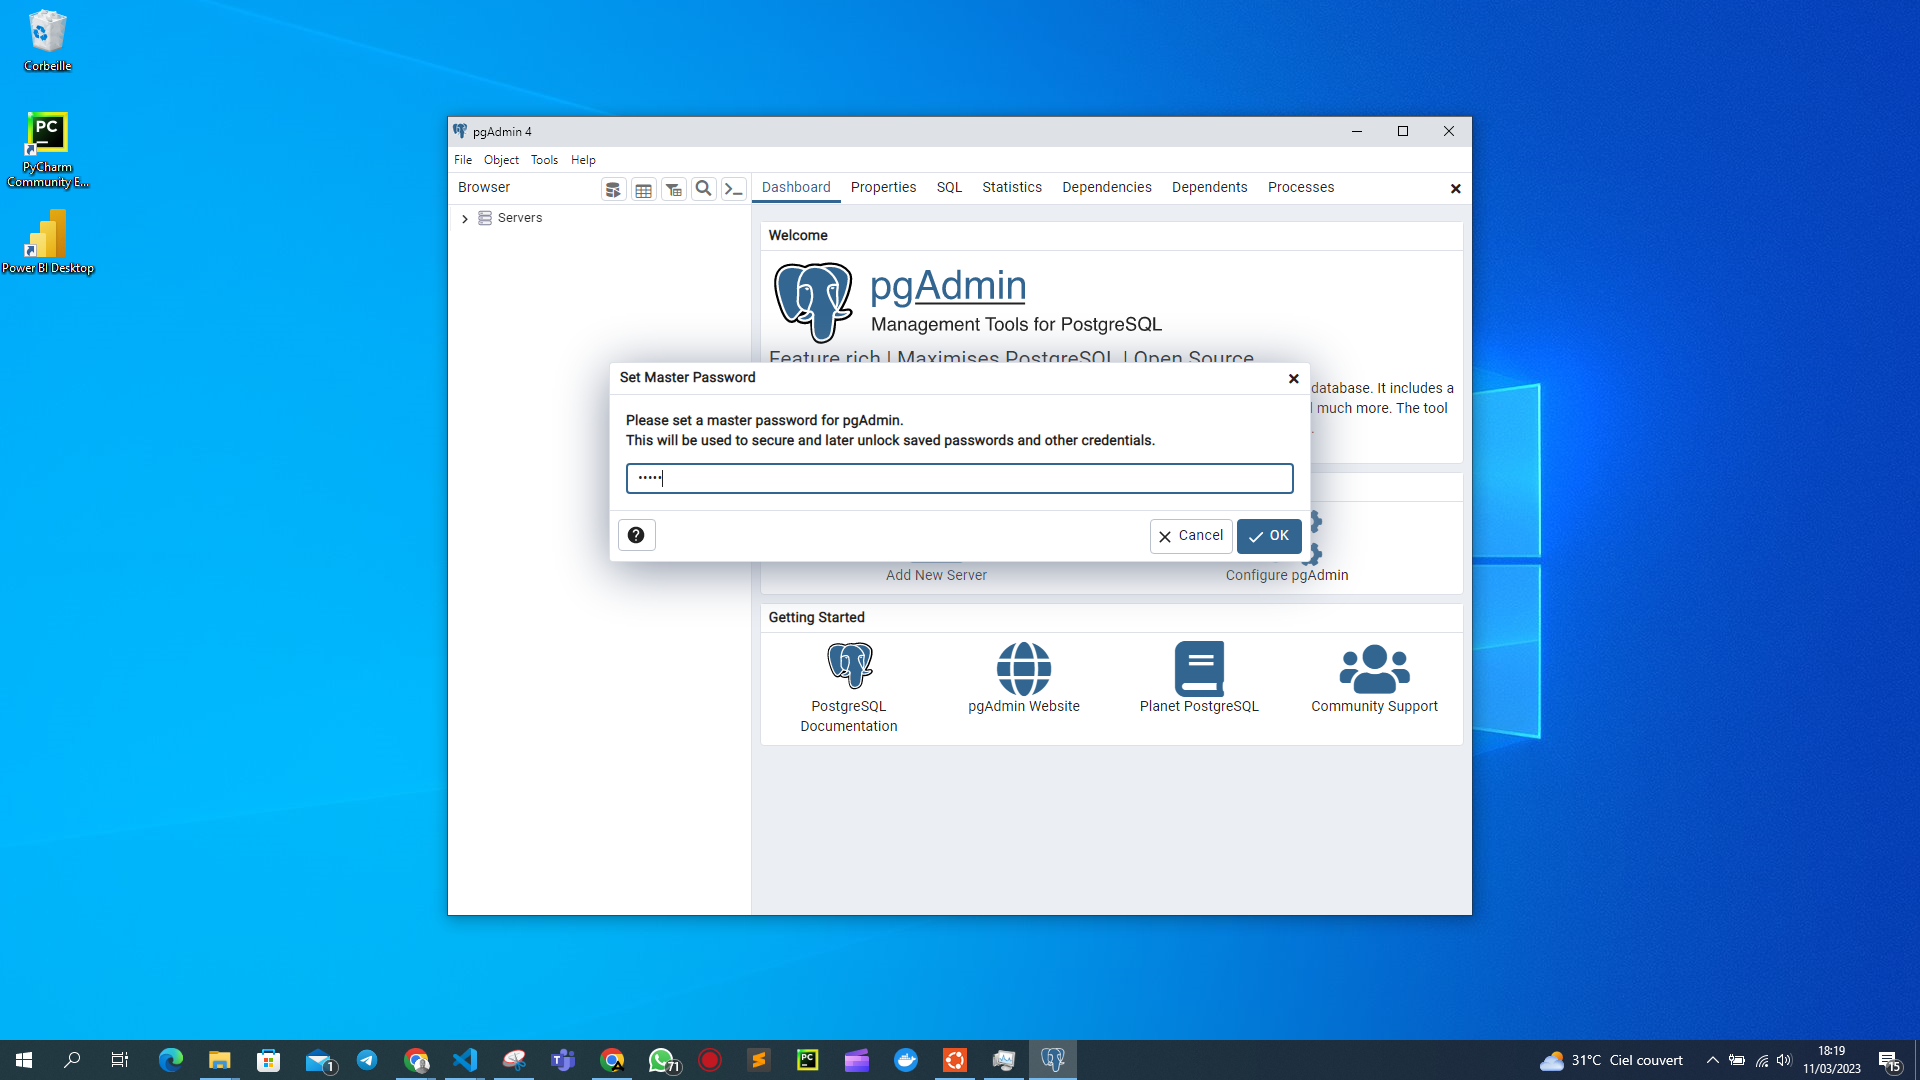Open File Explorer from taskbar
Viewport: 1920px width, 1080px height.
(x=220, y=1060)
